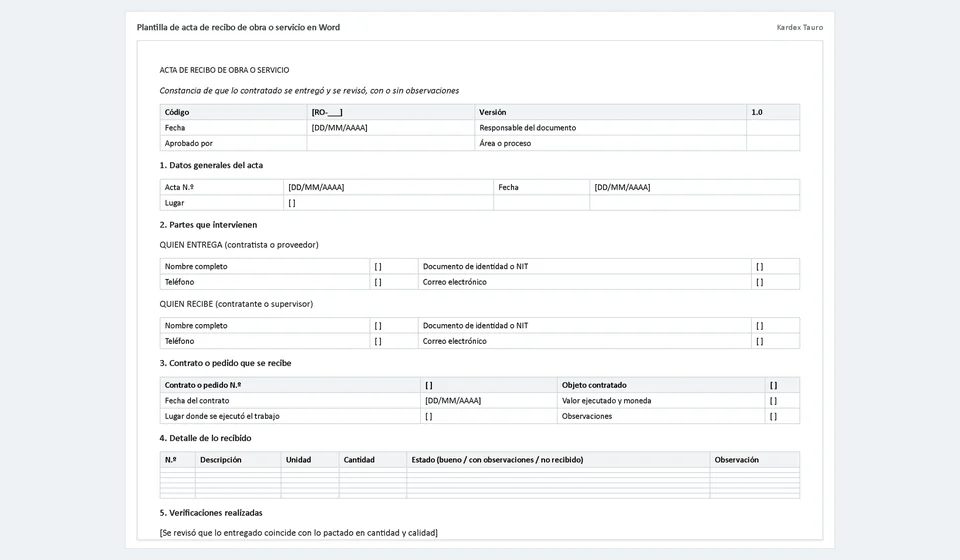Click 'QUIEN RECIBE (contratante o supervisor)'
960x560 pixels.
[236, 304]
